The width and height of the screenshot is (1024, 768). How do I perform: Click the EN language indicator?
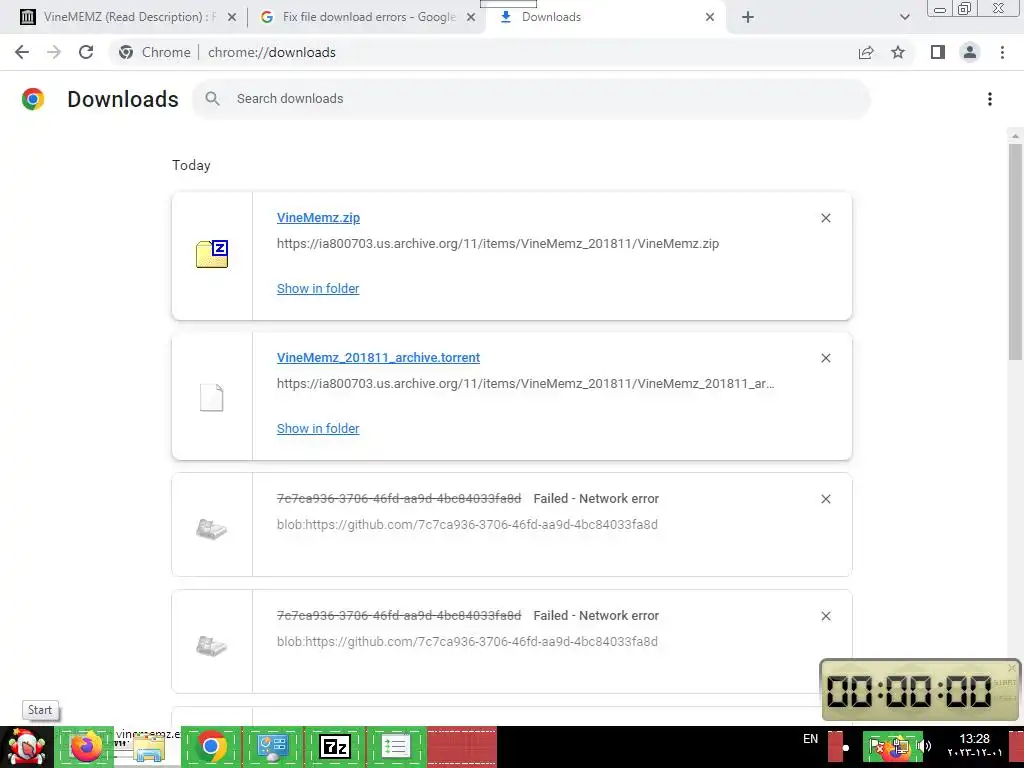tap(810, 739)
